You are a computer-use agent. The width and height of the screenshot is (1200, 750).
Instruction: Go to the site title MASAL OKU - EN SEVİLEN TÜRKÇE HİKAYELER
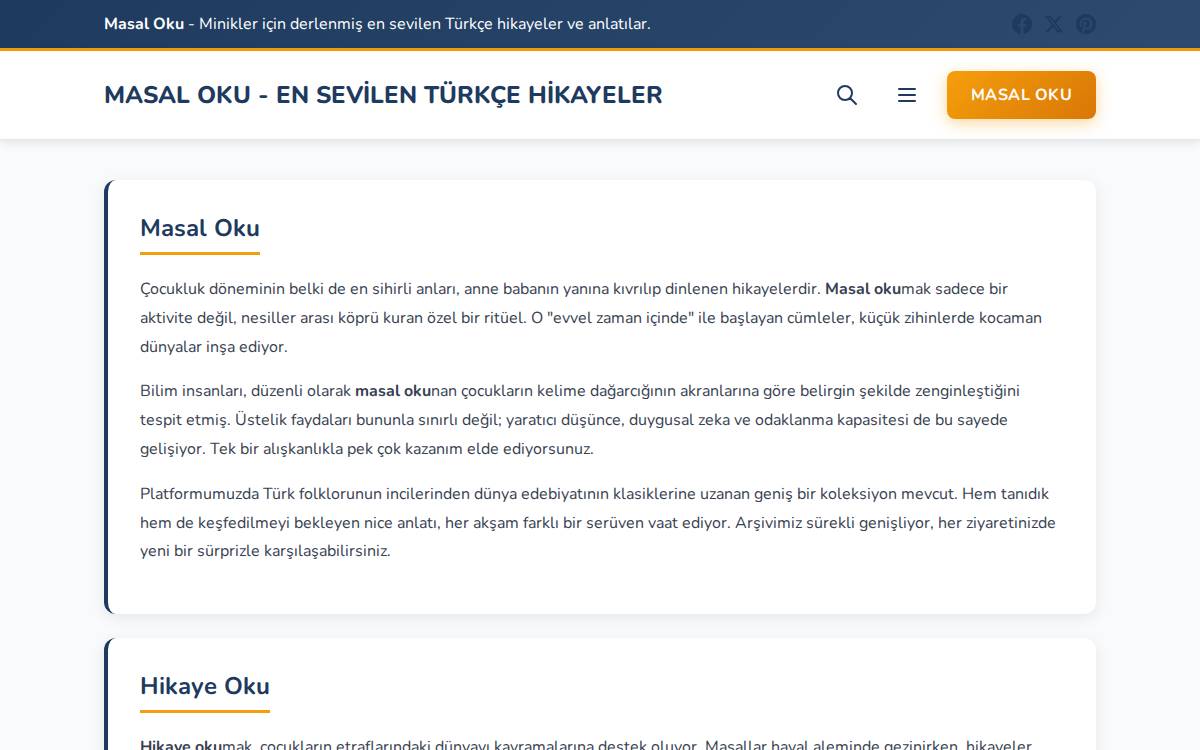(383, 95)
